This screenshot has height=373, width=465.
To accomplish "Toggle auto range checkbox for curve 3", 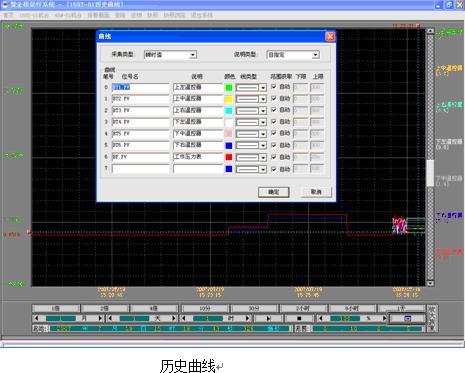I will [x=274, y=121].
